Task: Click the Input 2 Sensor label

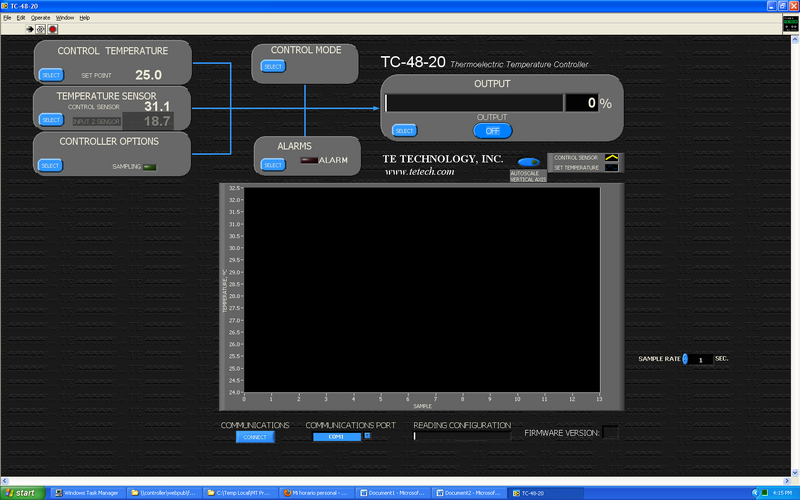Action: [96, 121]
